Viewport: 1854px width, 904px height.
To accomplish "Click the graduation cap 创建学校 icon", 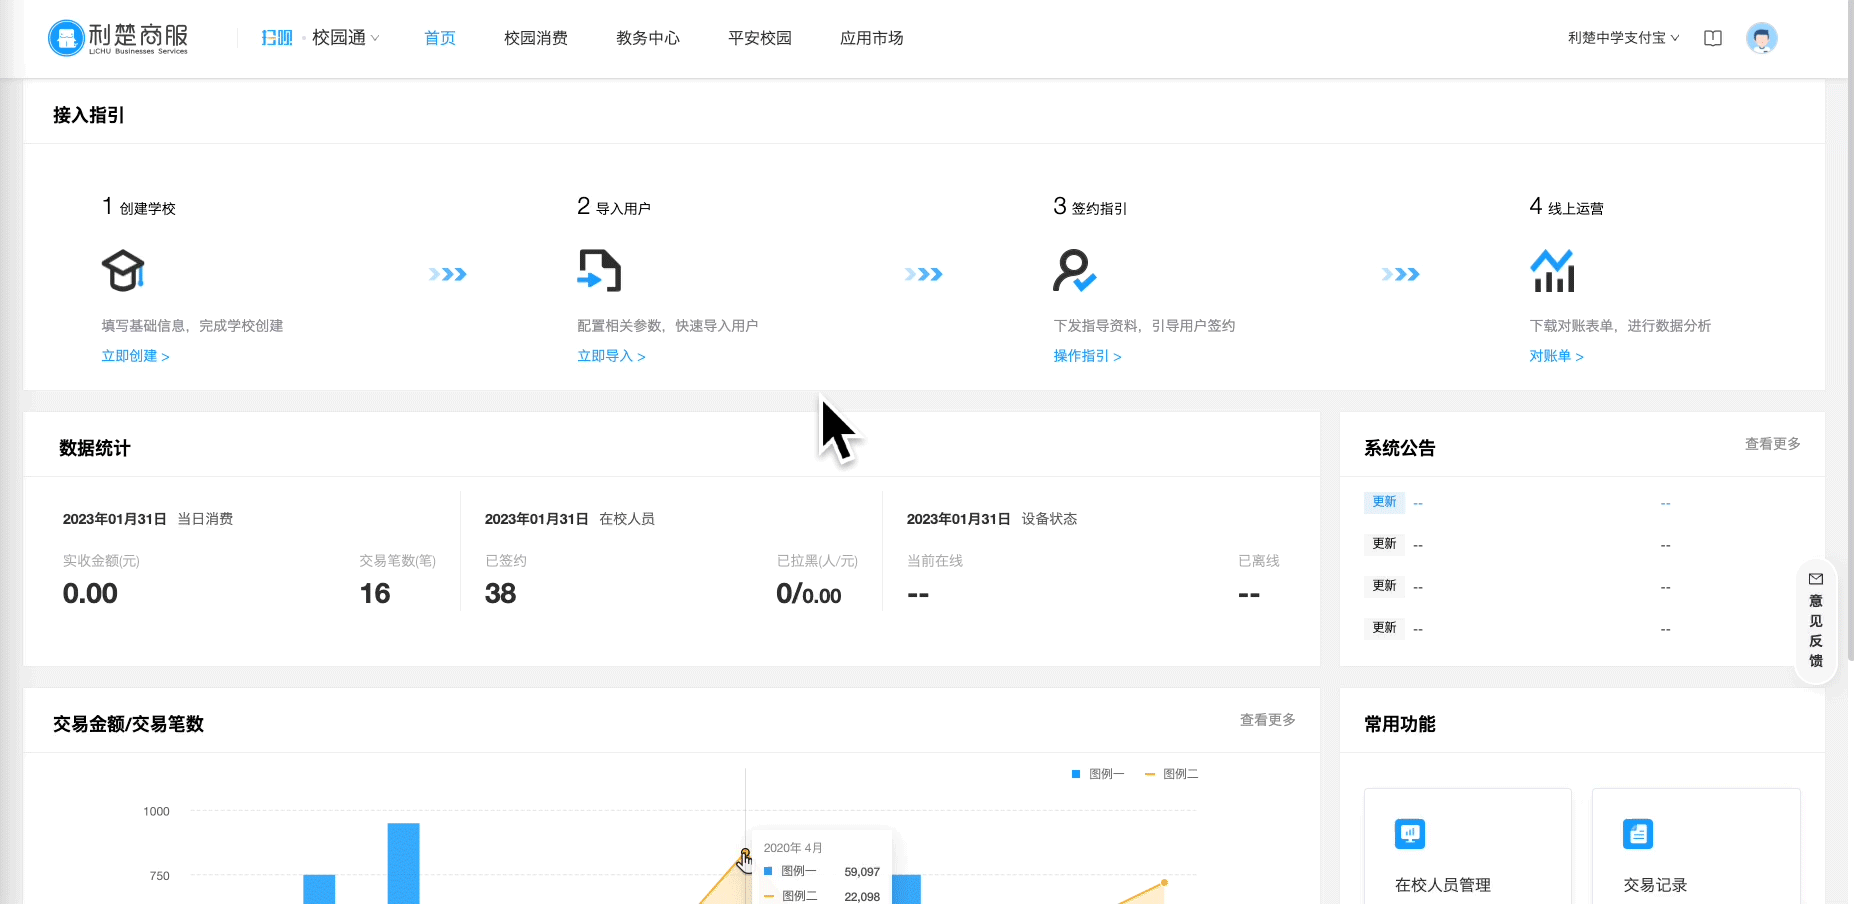I will pyautogui.click(x=123, y=270).
